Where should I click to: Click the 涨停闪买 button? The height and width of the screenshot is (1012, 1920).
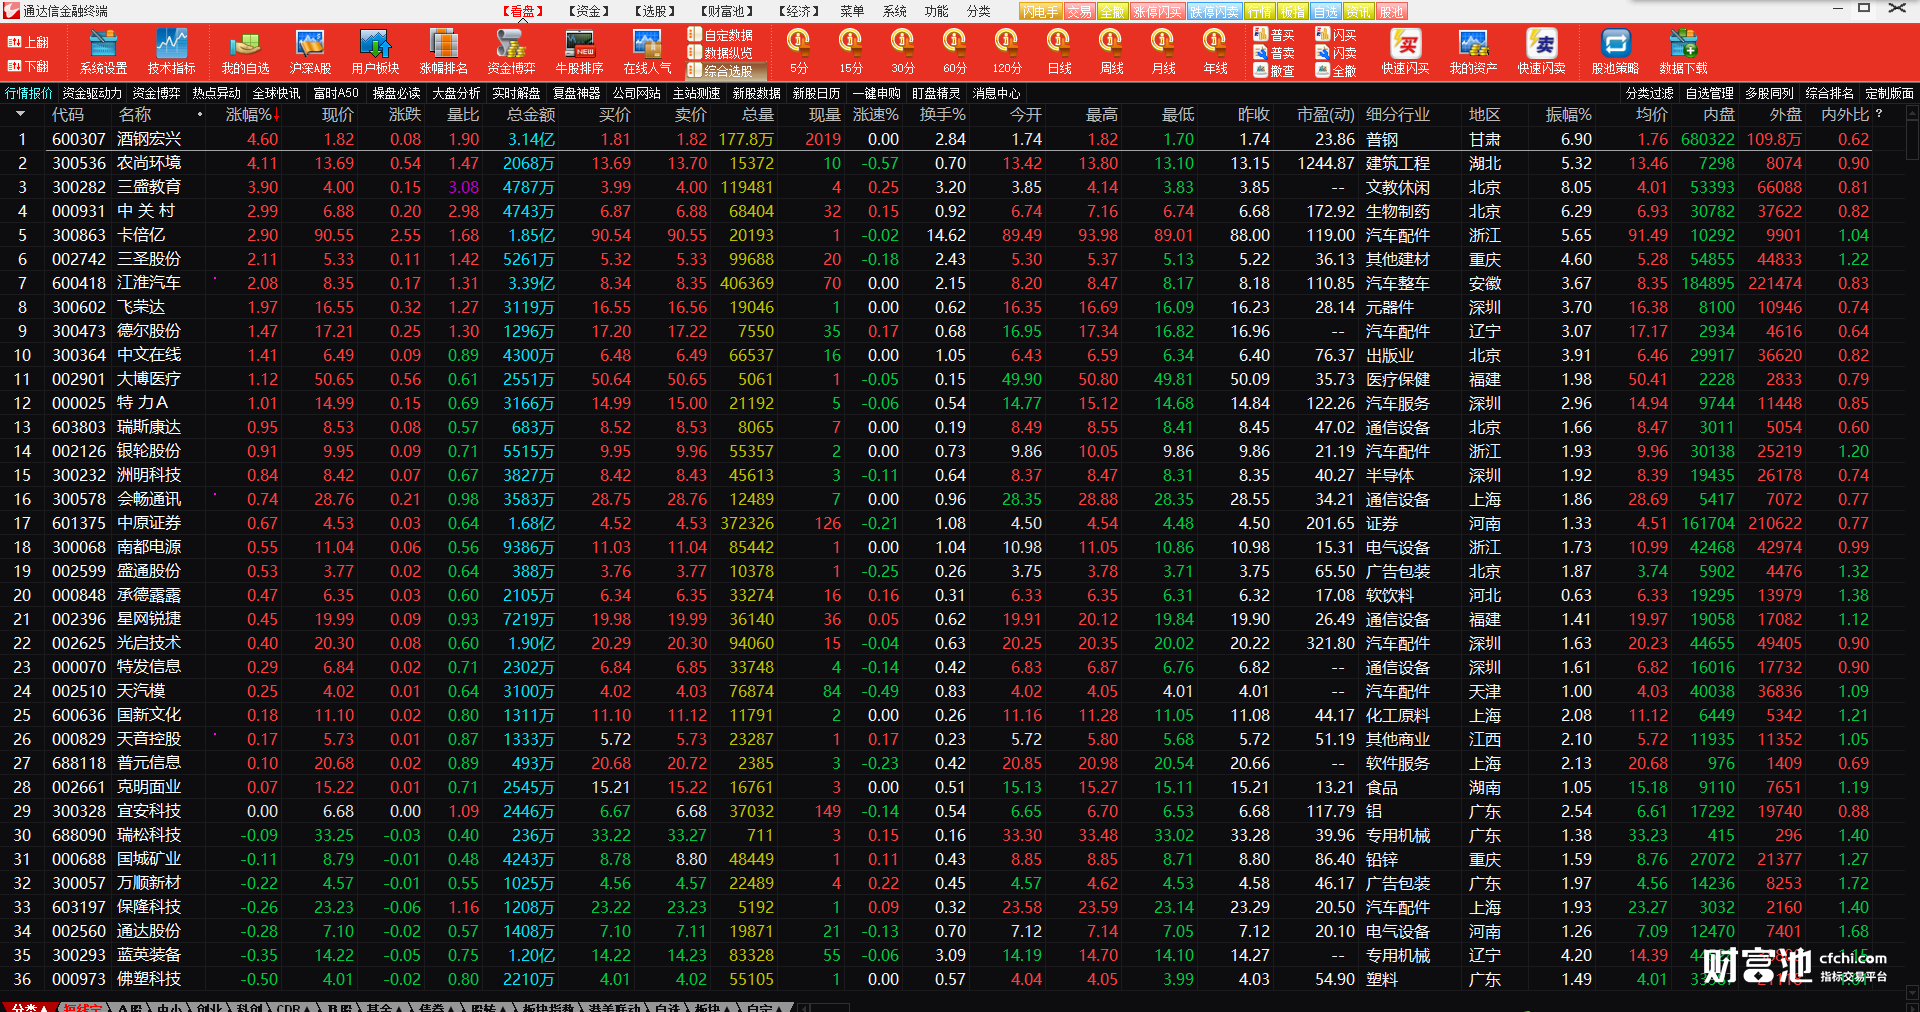pos(1157,12)
